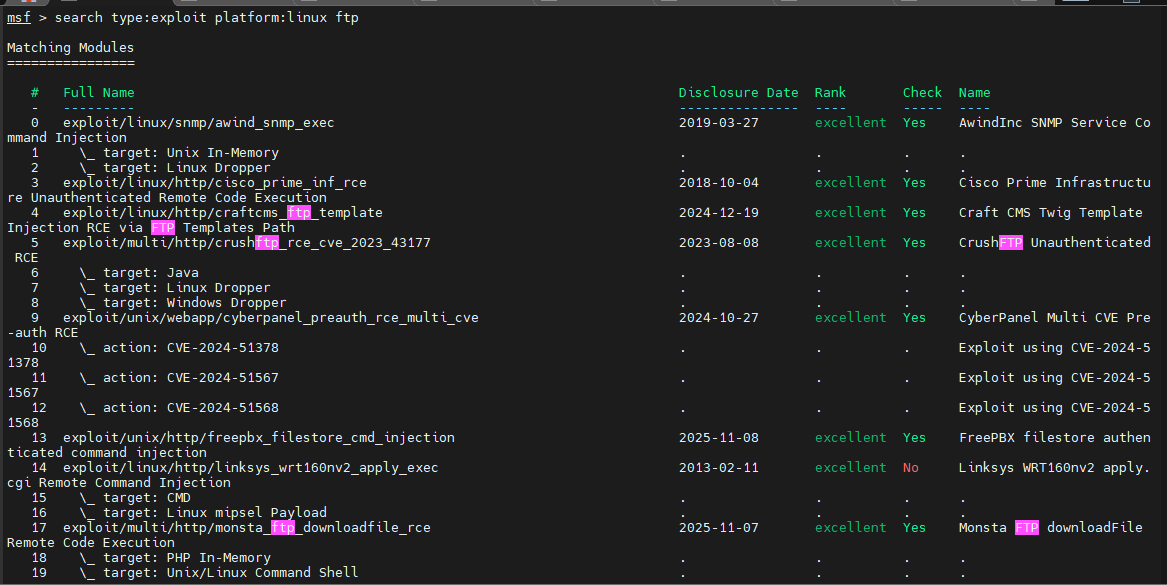Select the "Full Name" column header

tap(99, 93)
